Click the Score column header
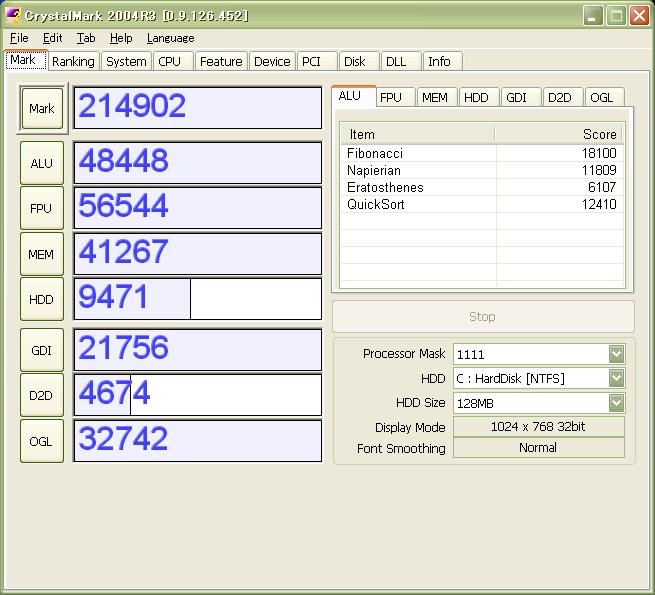This screenshot has height=595, width=655. [559, 134]
